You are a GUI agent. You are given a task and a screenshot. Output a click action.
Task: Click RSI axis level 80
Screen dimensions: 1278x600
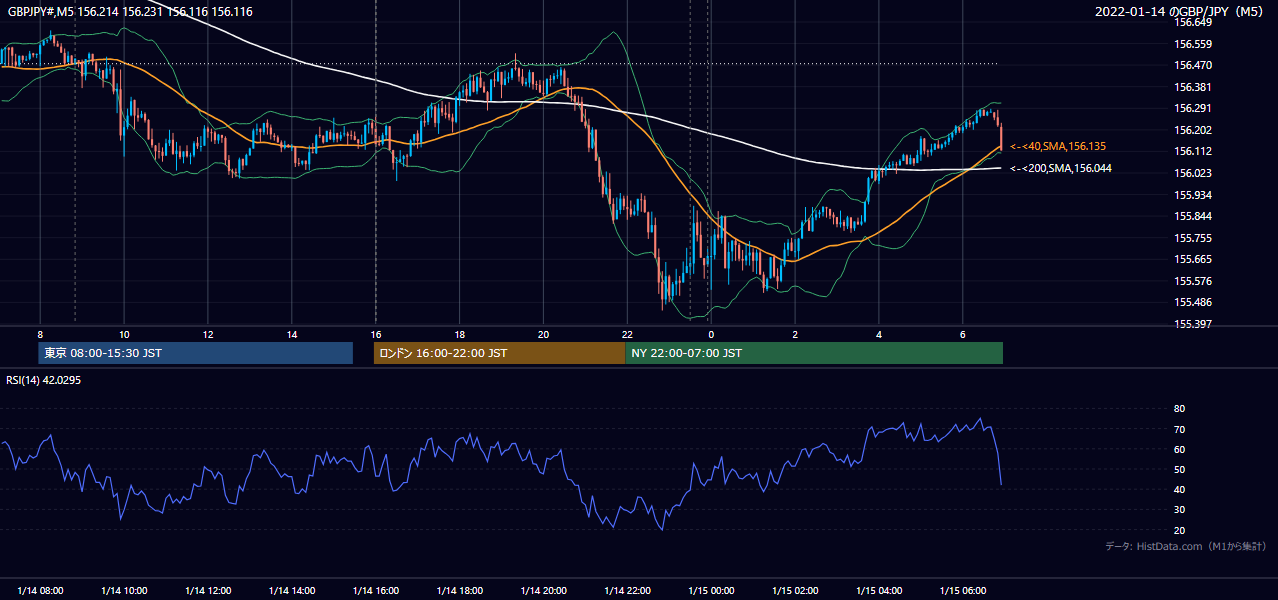click(1180, 409)
